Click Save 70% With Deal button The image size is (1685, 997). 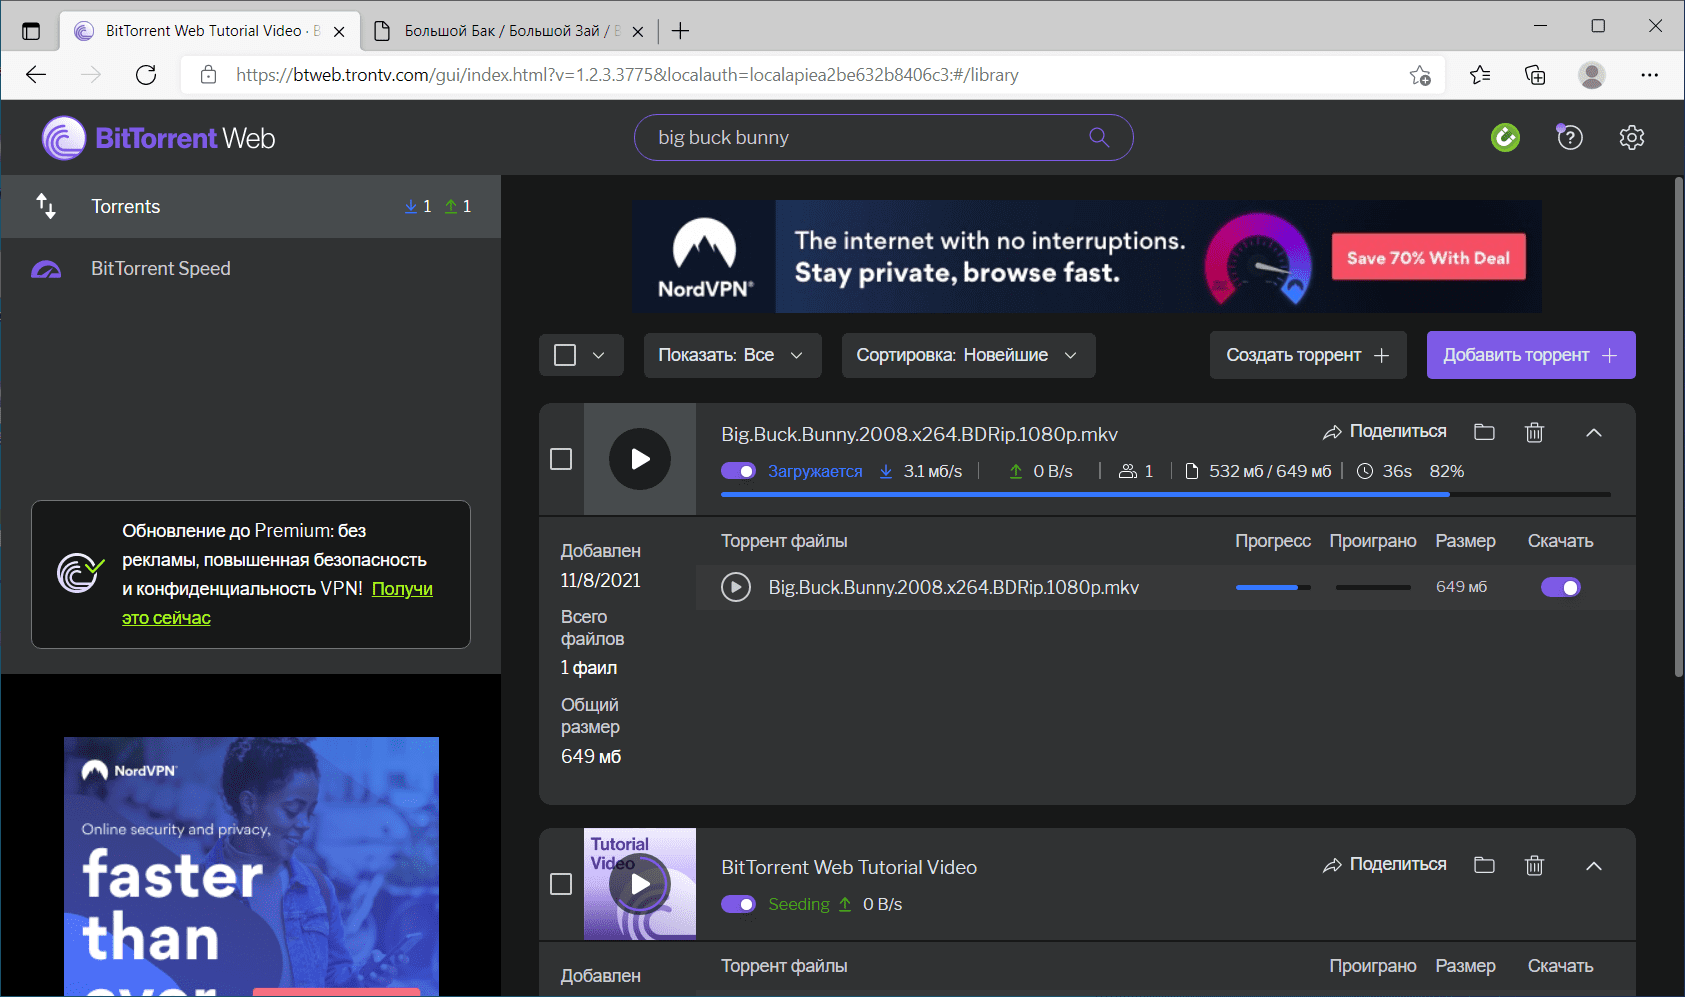coord(1428,257)
